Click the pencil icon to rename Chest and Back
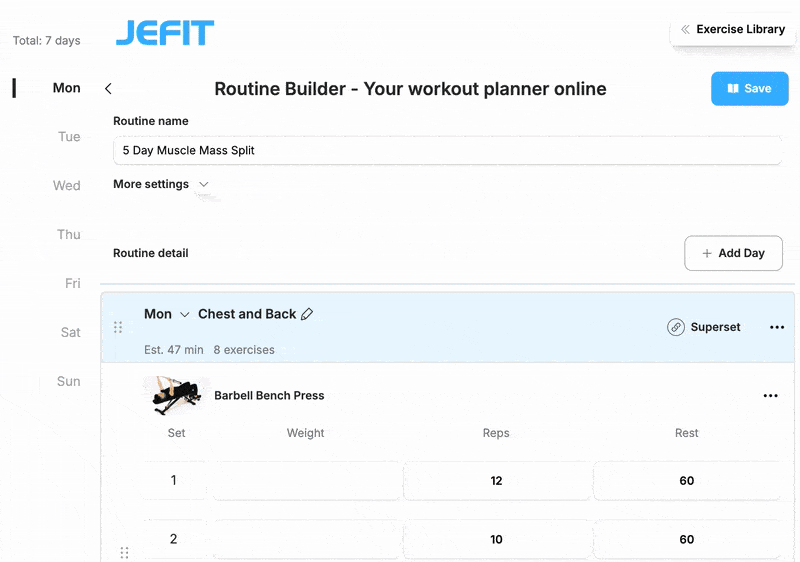 tap(307, 314)
